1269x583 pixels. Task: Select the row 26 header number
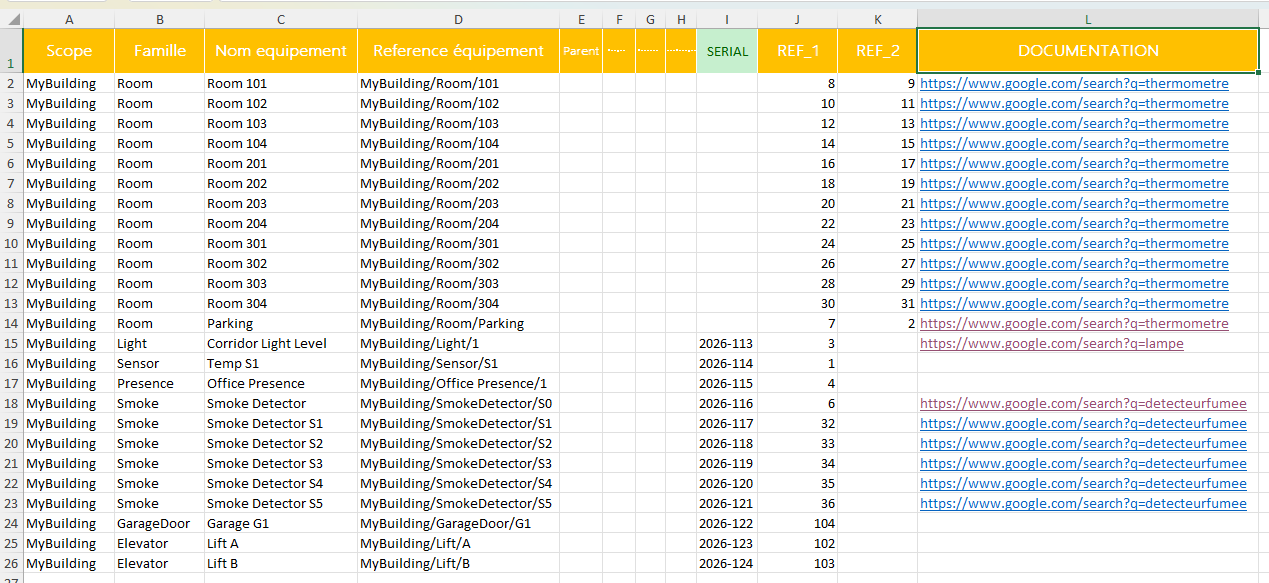point(11,564)
